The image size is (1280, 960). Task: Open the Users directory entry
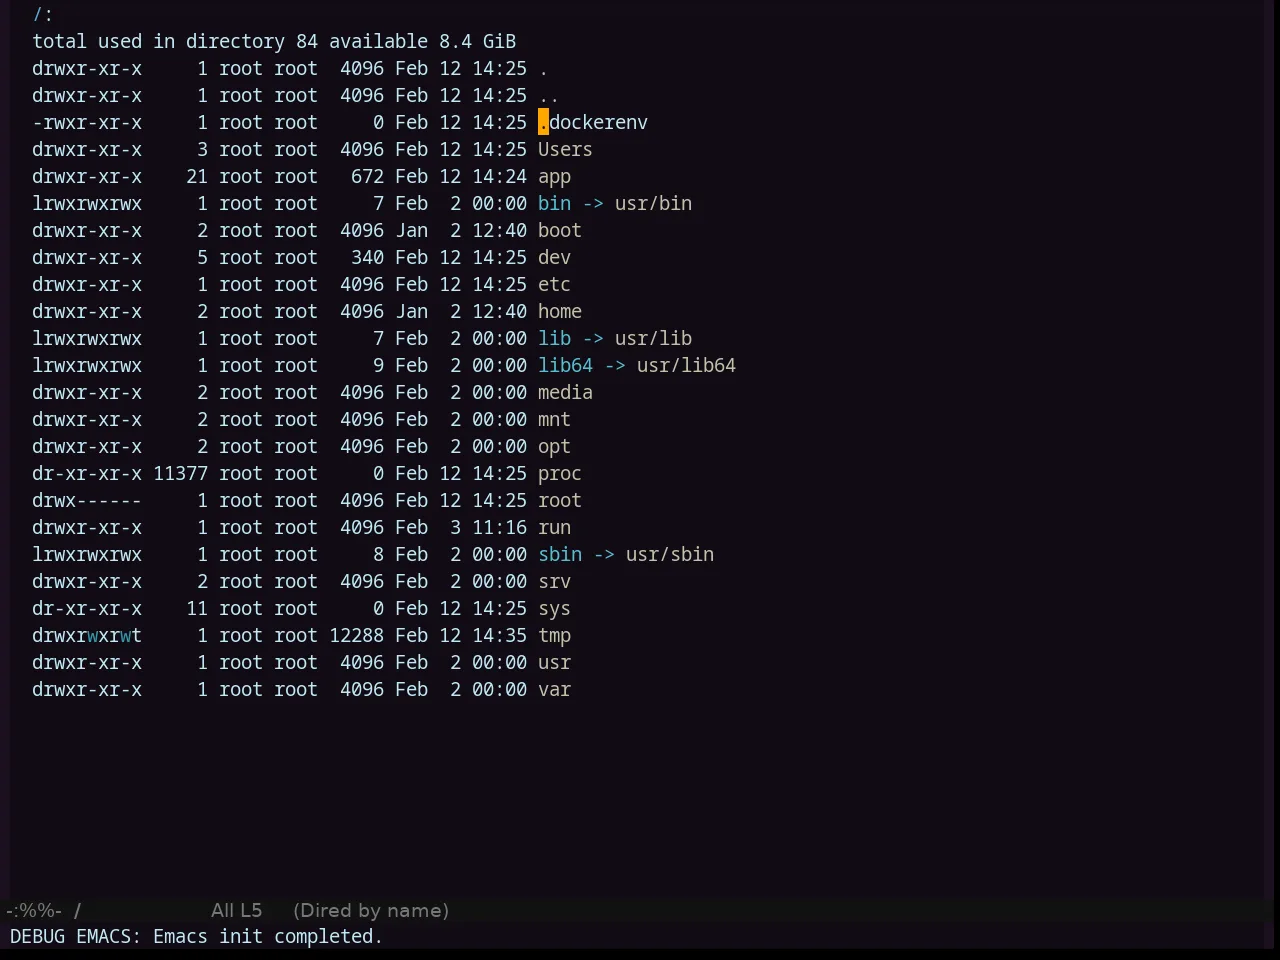tap(565, 149)
